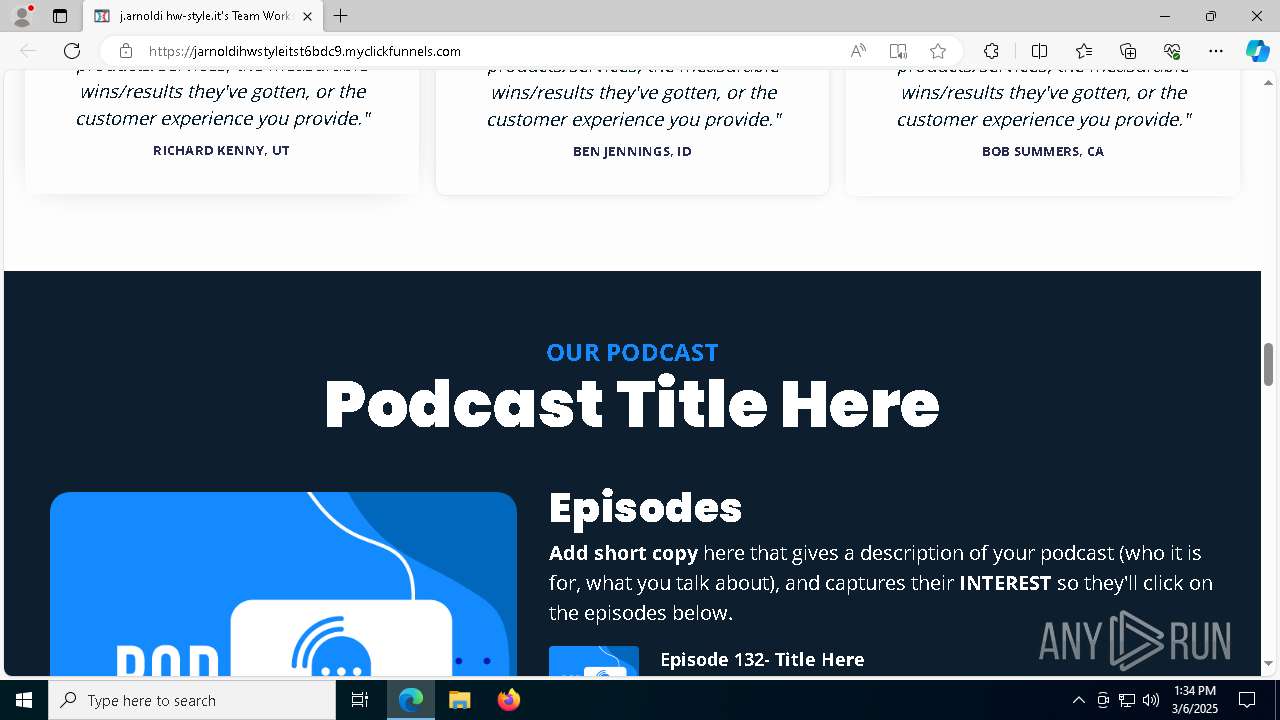The height and width of the screenshot is (720, 1280).
Task: Open the tab actions menu icon
Action: pos(60,16)
